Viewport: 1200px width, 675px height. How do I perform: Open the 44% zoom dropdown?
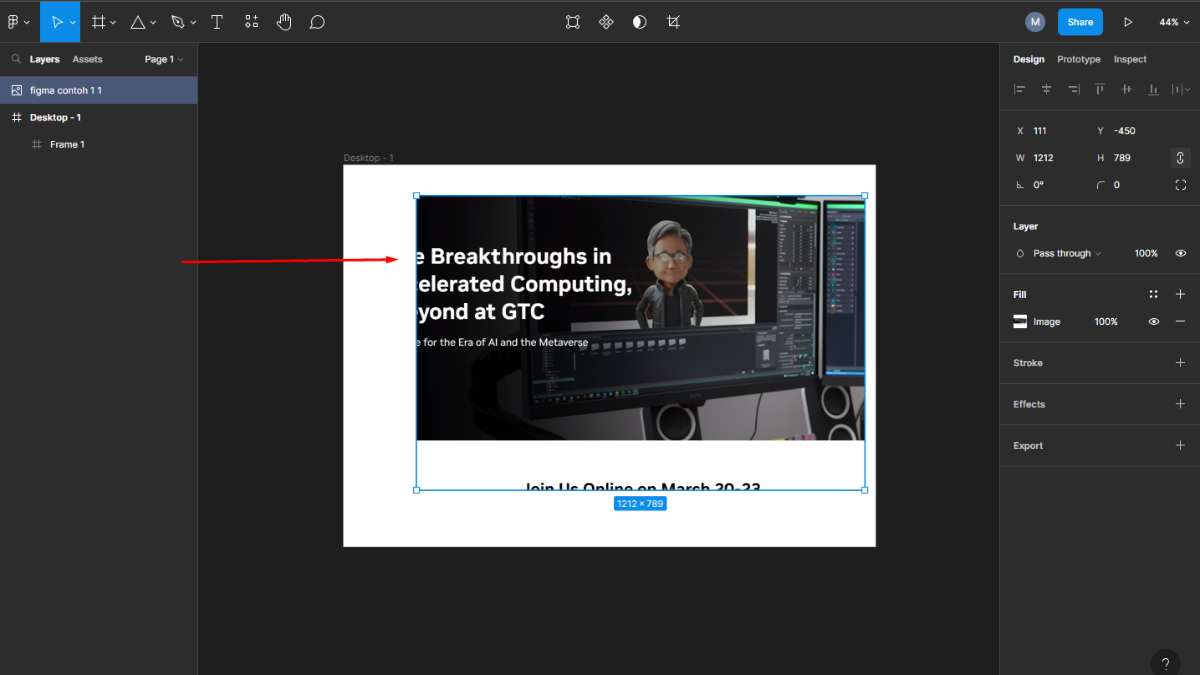(1173, 22)
